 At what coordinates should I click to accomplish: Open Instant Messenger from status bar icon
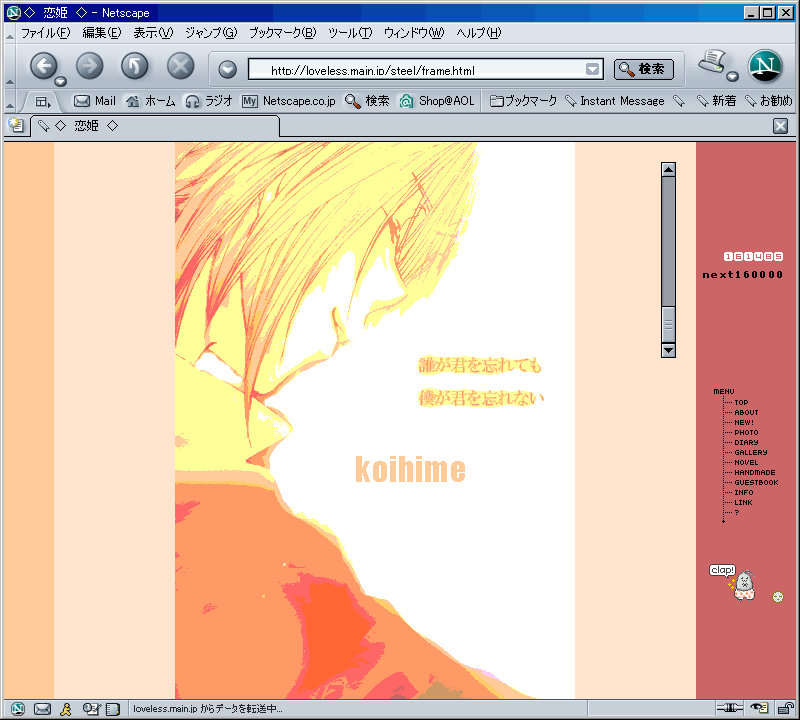[x=66, y=709]
